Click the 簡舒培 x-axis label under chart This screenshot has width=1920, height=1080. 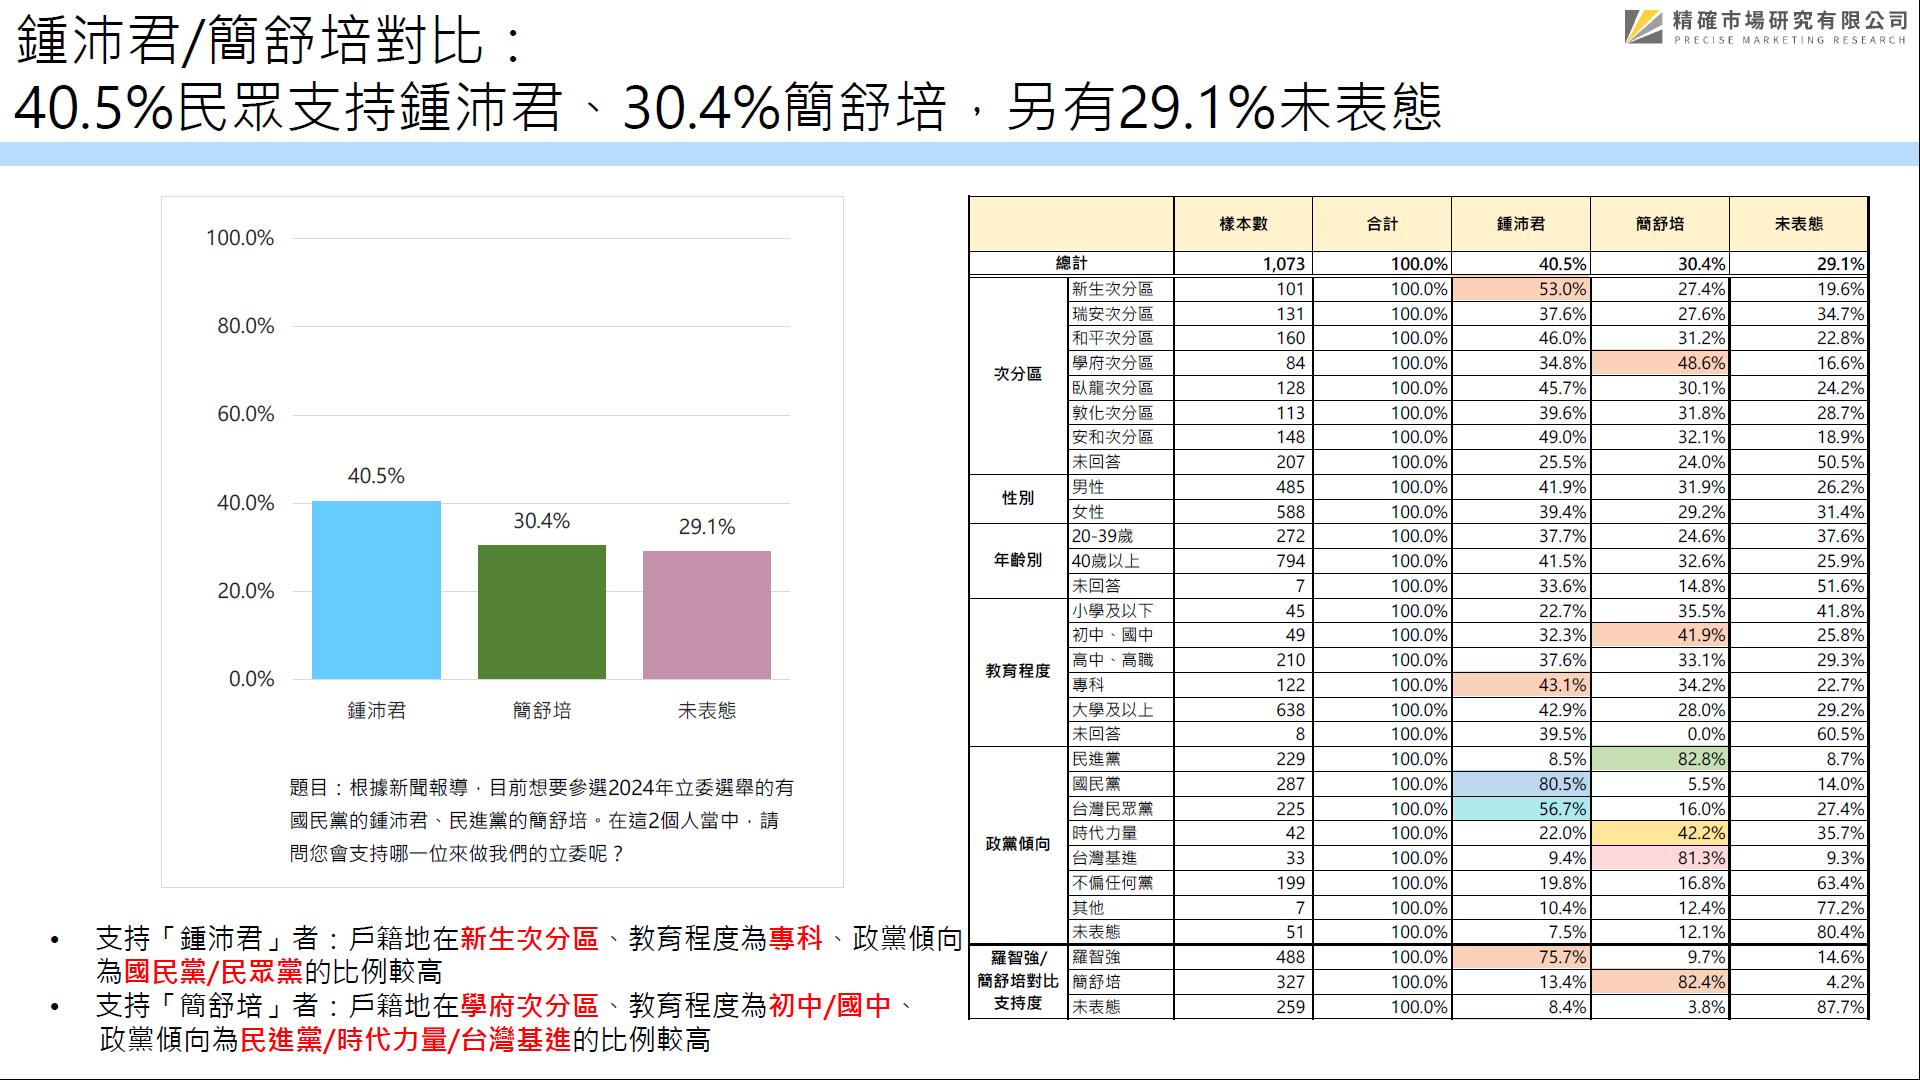(541, 710)
